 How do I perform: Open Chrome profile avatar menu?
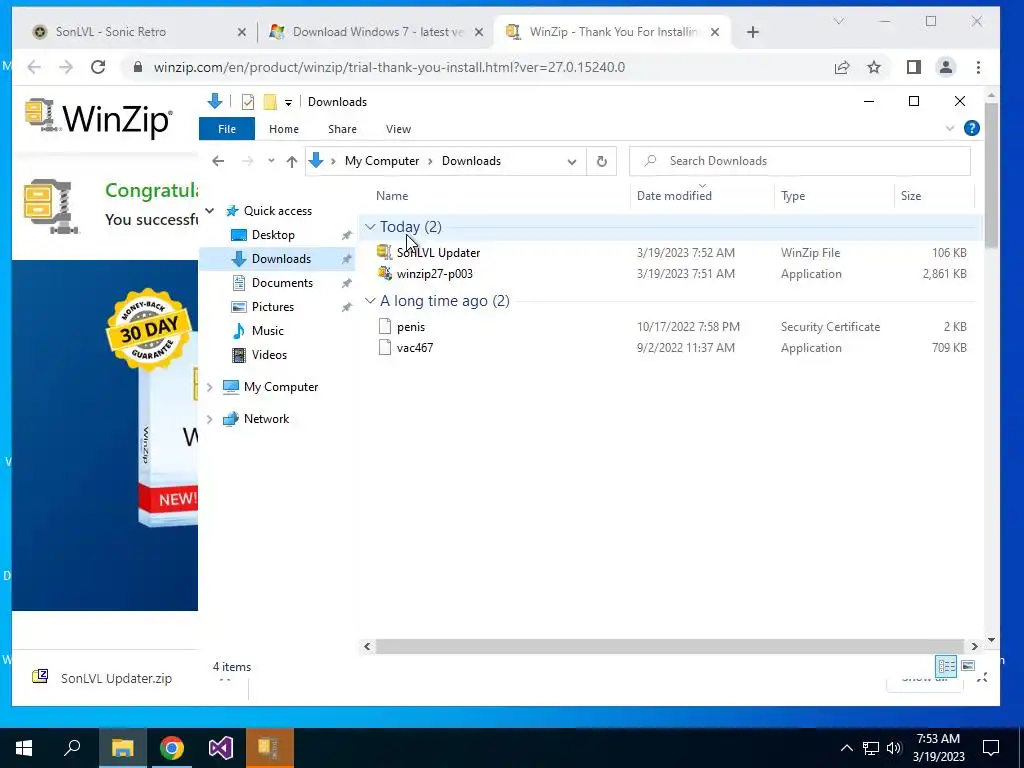(x=946, y=67)
